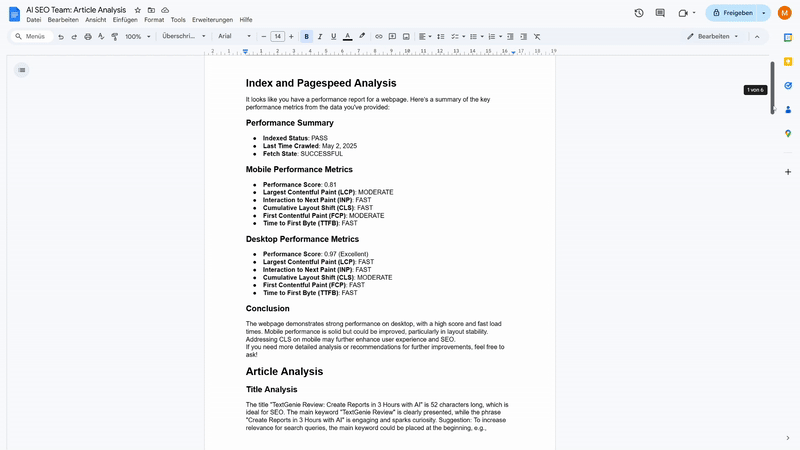Image resolution: width=800 pixels, height=450 pixels.
Task: Decrease indent
Action: click(x=510, y=37)
